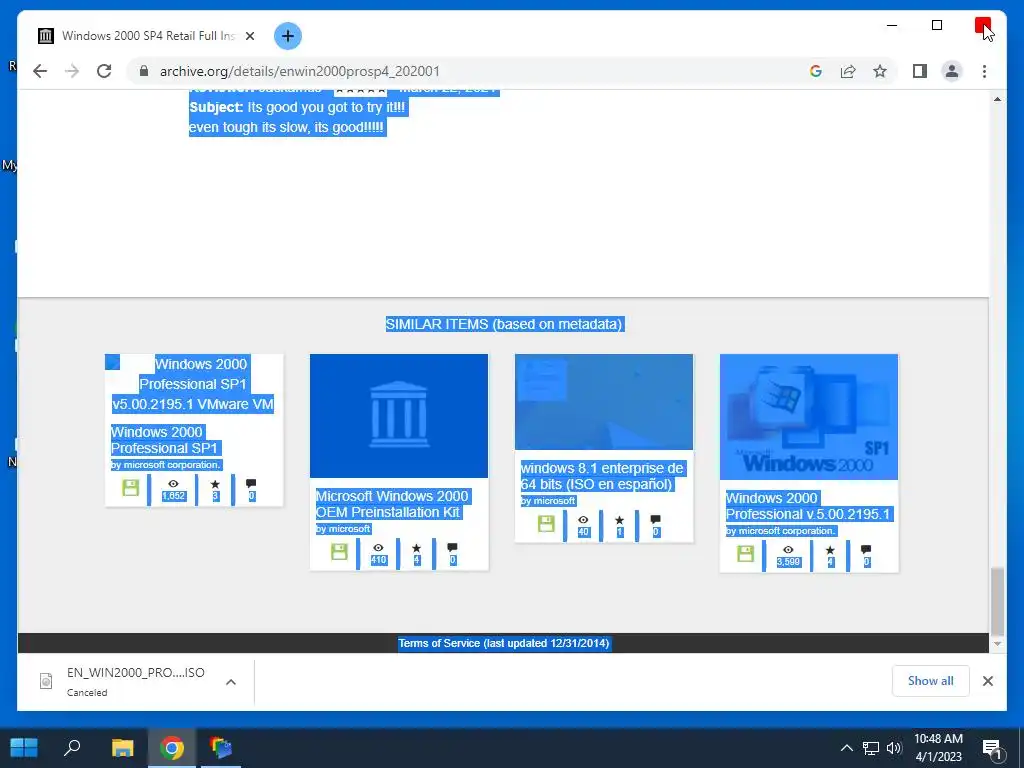Click the scrollbar down arrow
This screenshot has height=768, width=1024.
click(997, 644)
